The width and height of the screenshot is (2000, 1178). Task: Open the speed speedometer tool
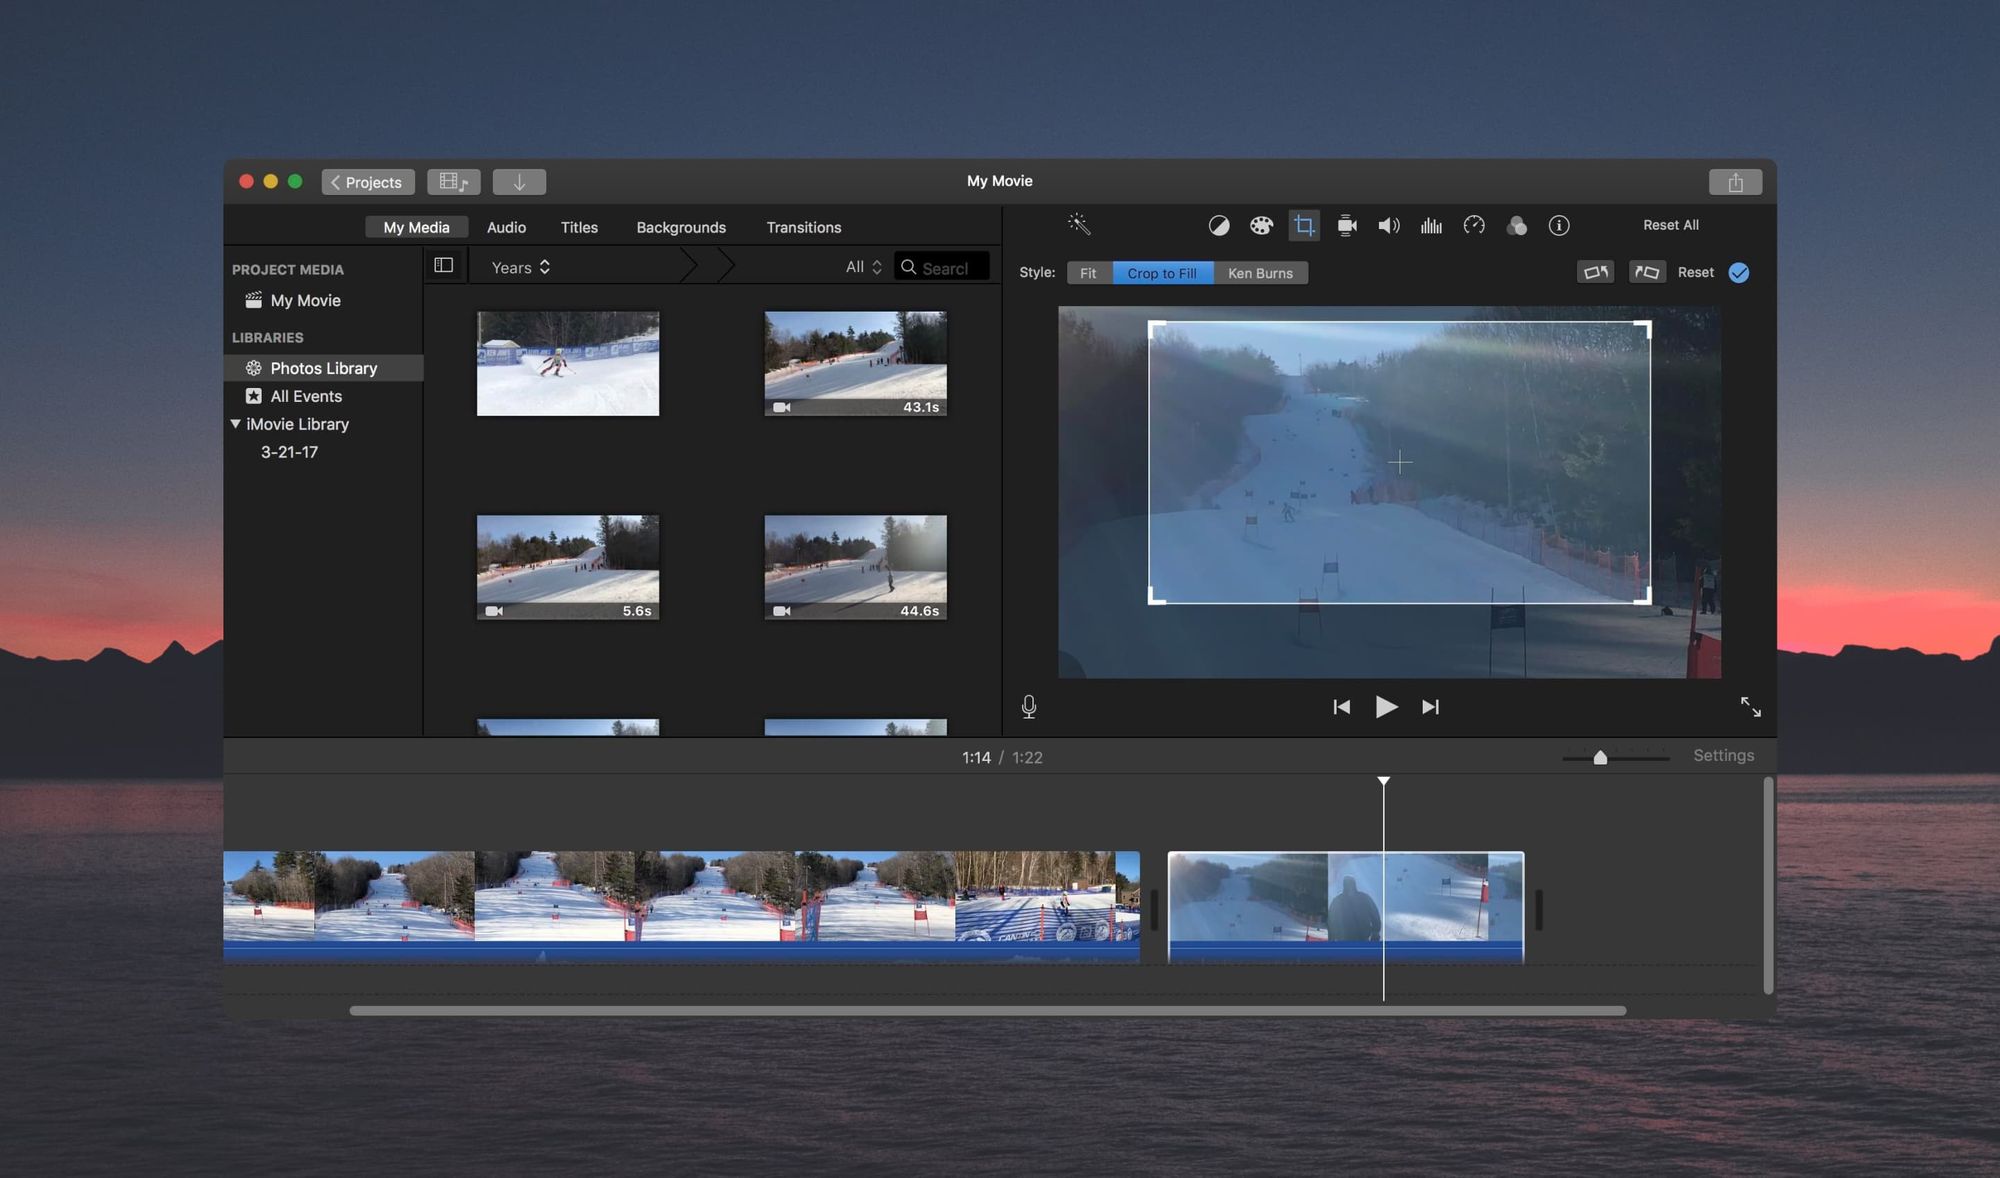click(1474, 226)
